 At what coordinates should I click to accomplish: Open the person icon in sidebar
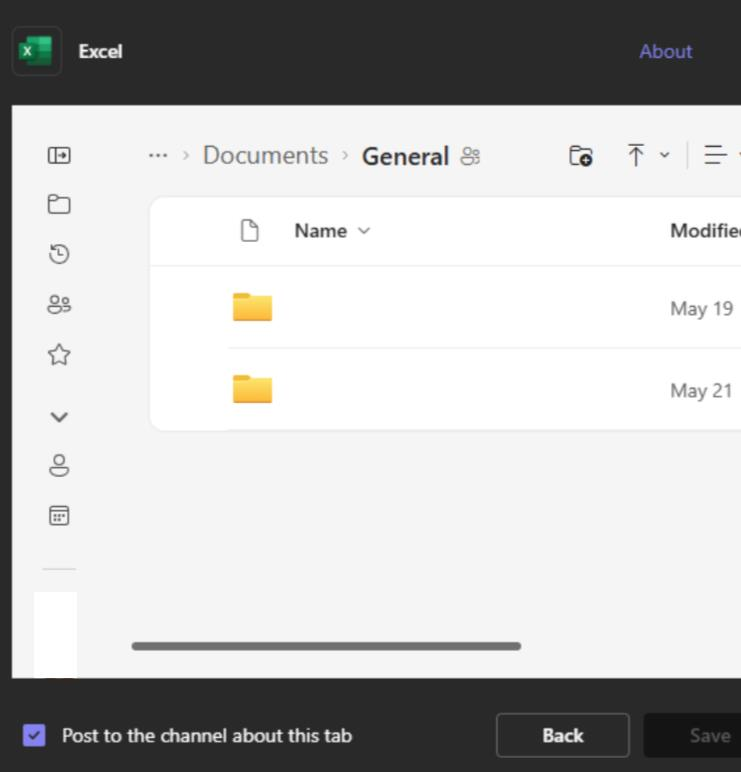tap(59, 465)
